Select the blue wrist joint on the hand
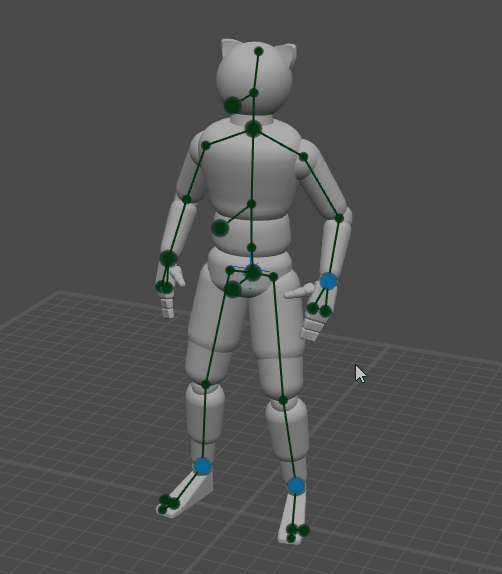This screenshot has width=502, height=574. [x=328, y=281]
